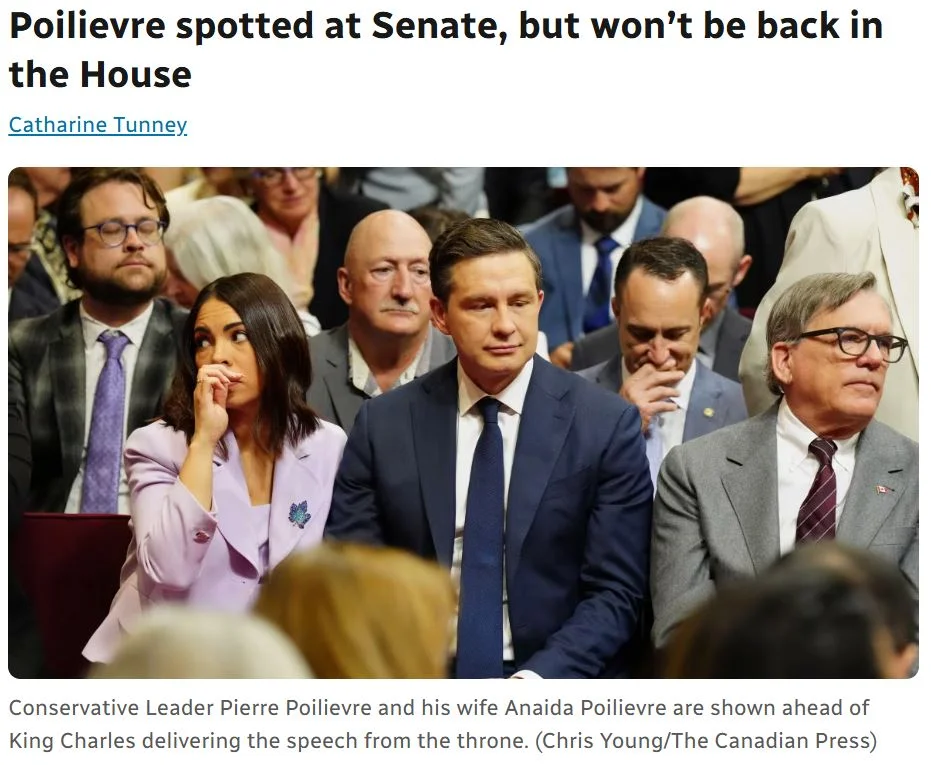Click the round glasses on the bearded man
Viewport: 931px width, 765px height.
coord(125,232)
